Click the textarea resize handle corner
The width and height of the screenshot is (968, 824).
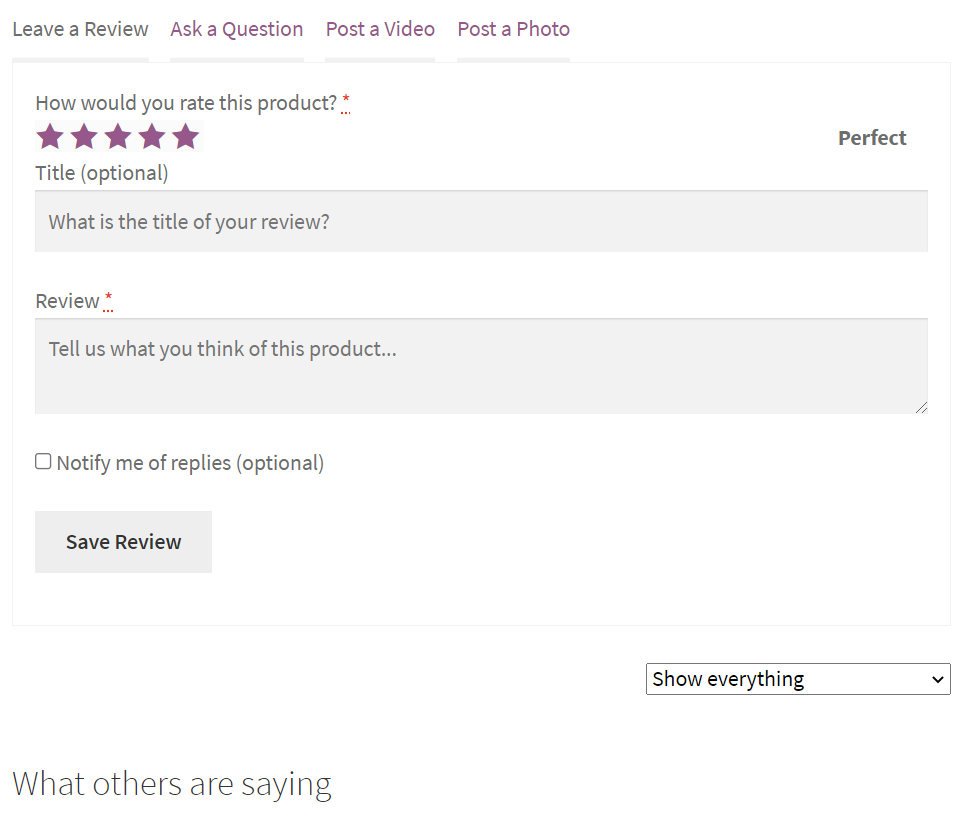coord(922,407)
